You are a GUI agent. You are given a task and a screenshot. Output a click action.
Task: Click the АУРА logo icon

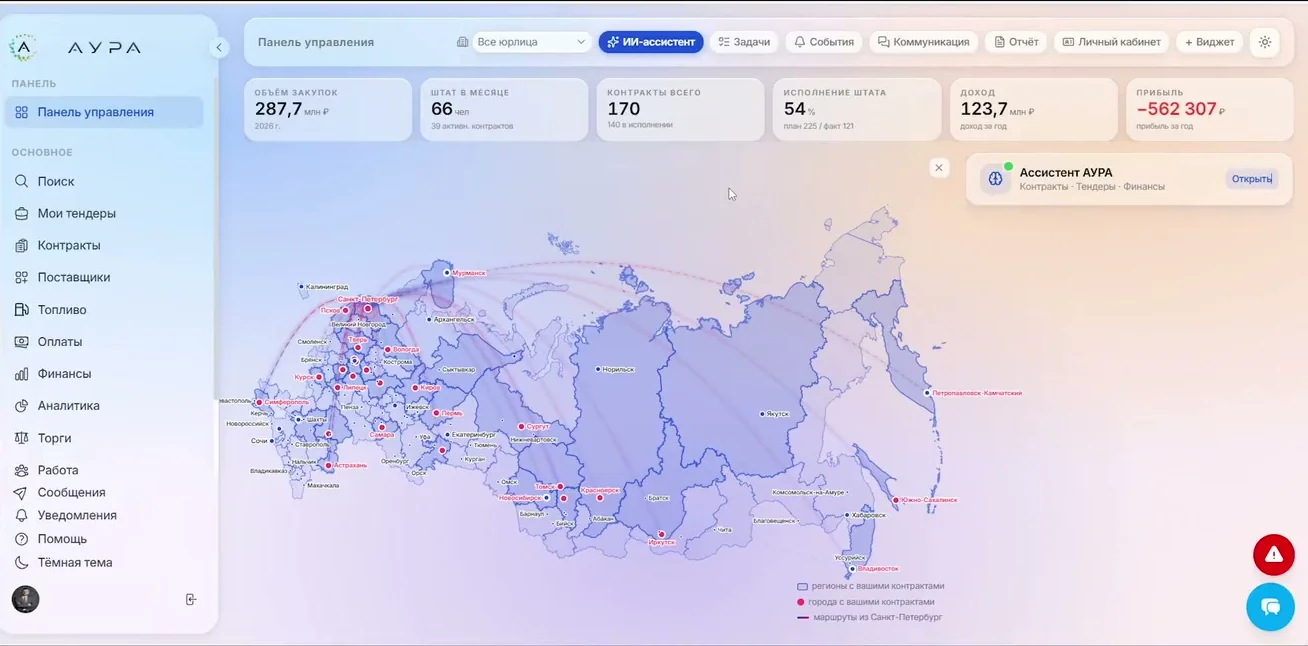tap(22, 46)
